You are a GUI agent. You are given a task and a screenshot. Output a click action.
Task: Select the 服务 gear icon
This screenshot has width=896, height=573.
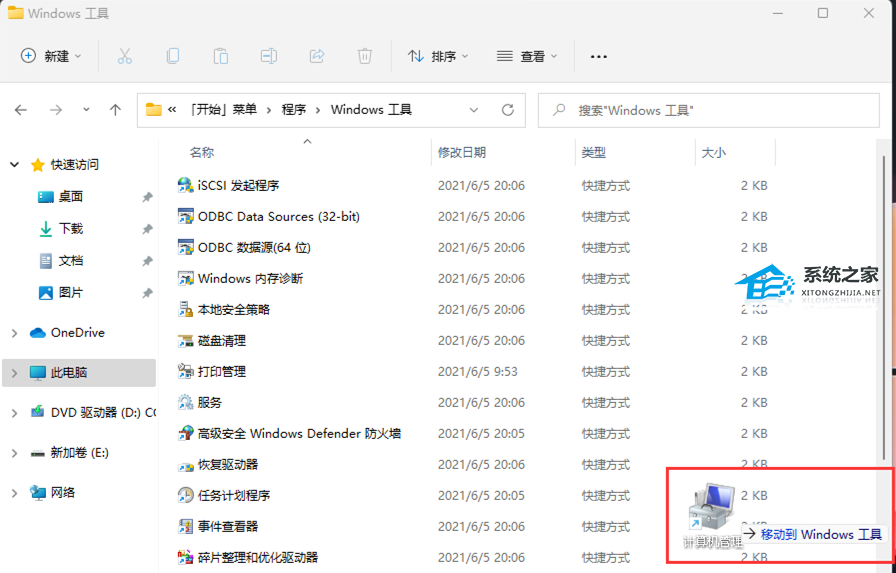click(185, 402)
